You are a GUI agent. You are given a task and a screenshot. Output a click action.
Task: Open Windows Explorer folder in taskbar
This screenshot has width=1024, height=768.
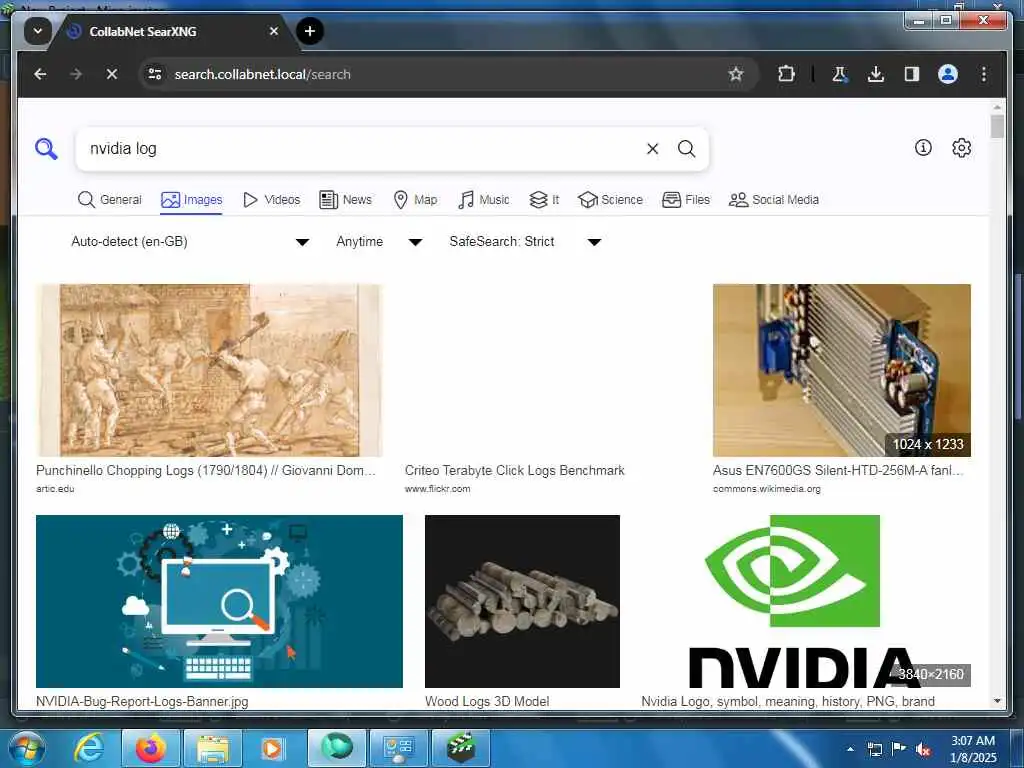pyautogui.click(x=213, y=748)
